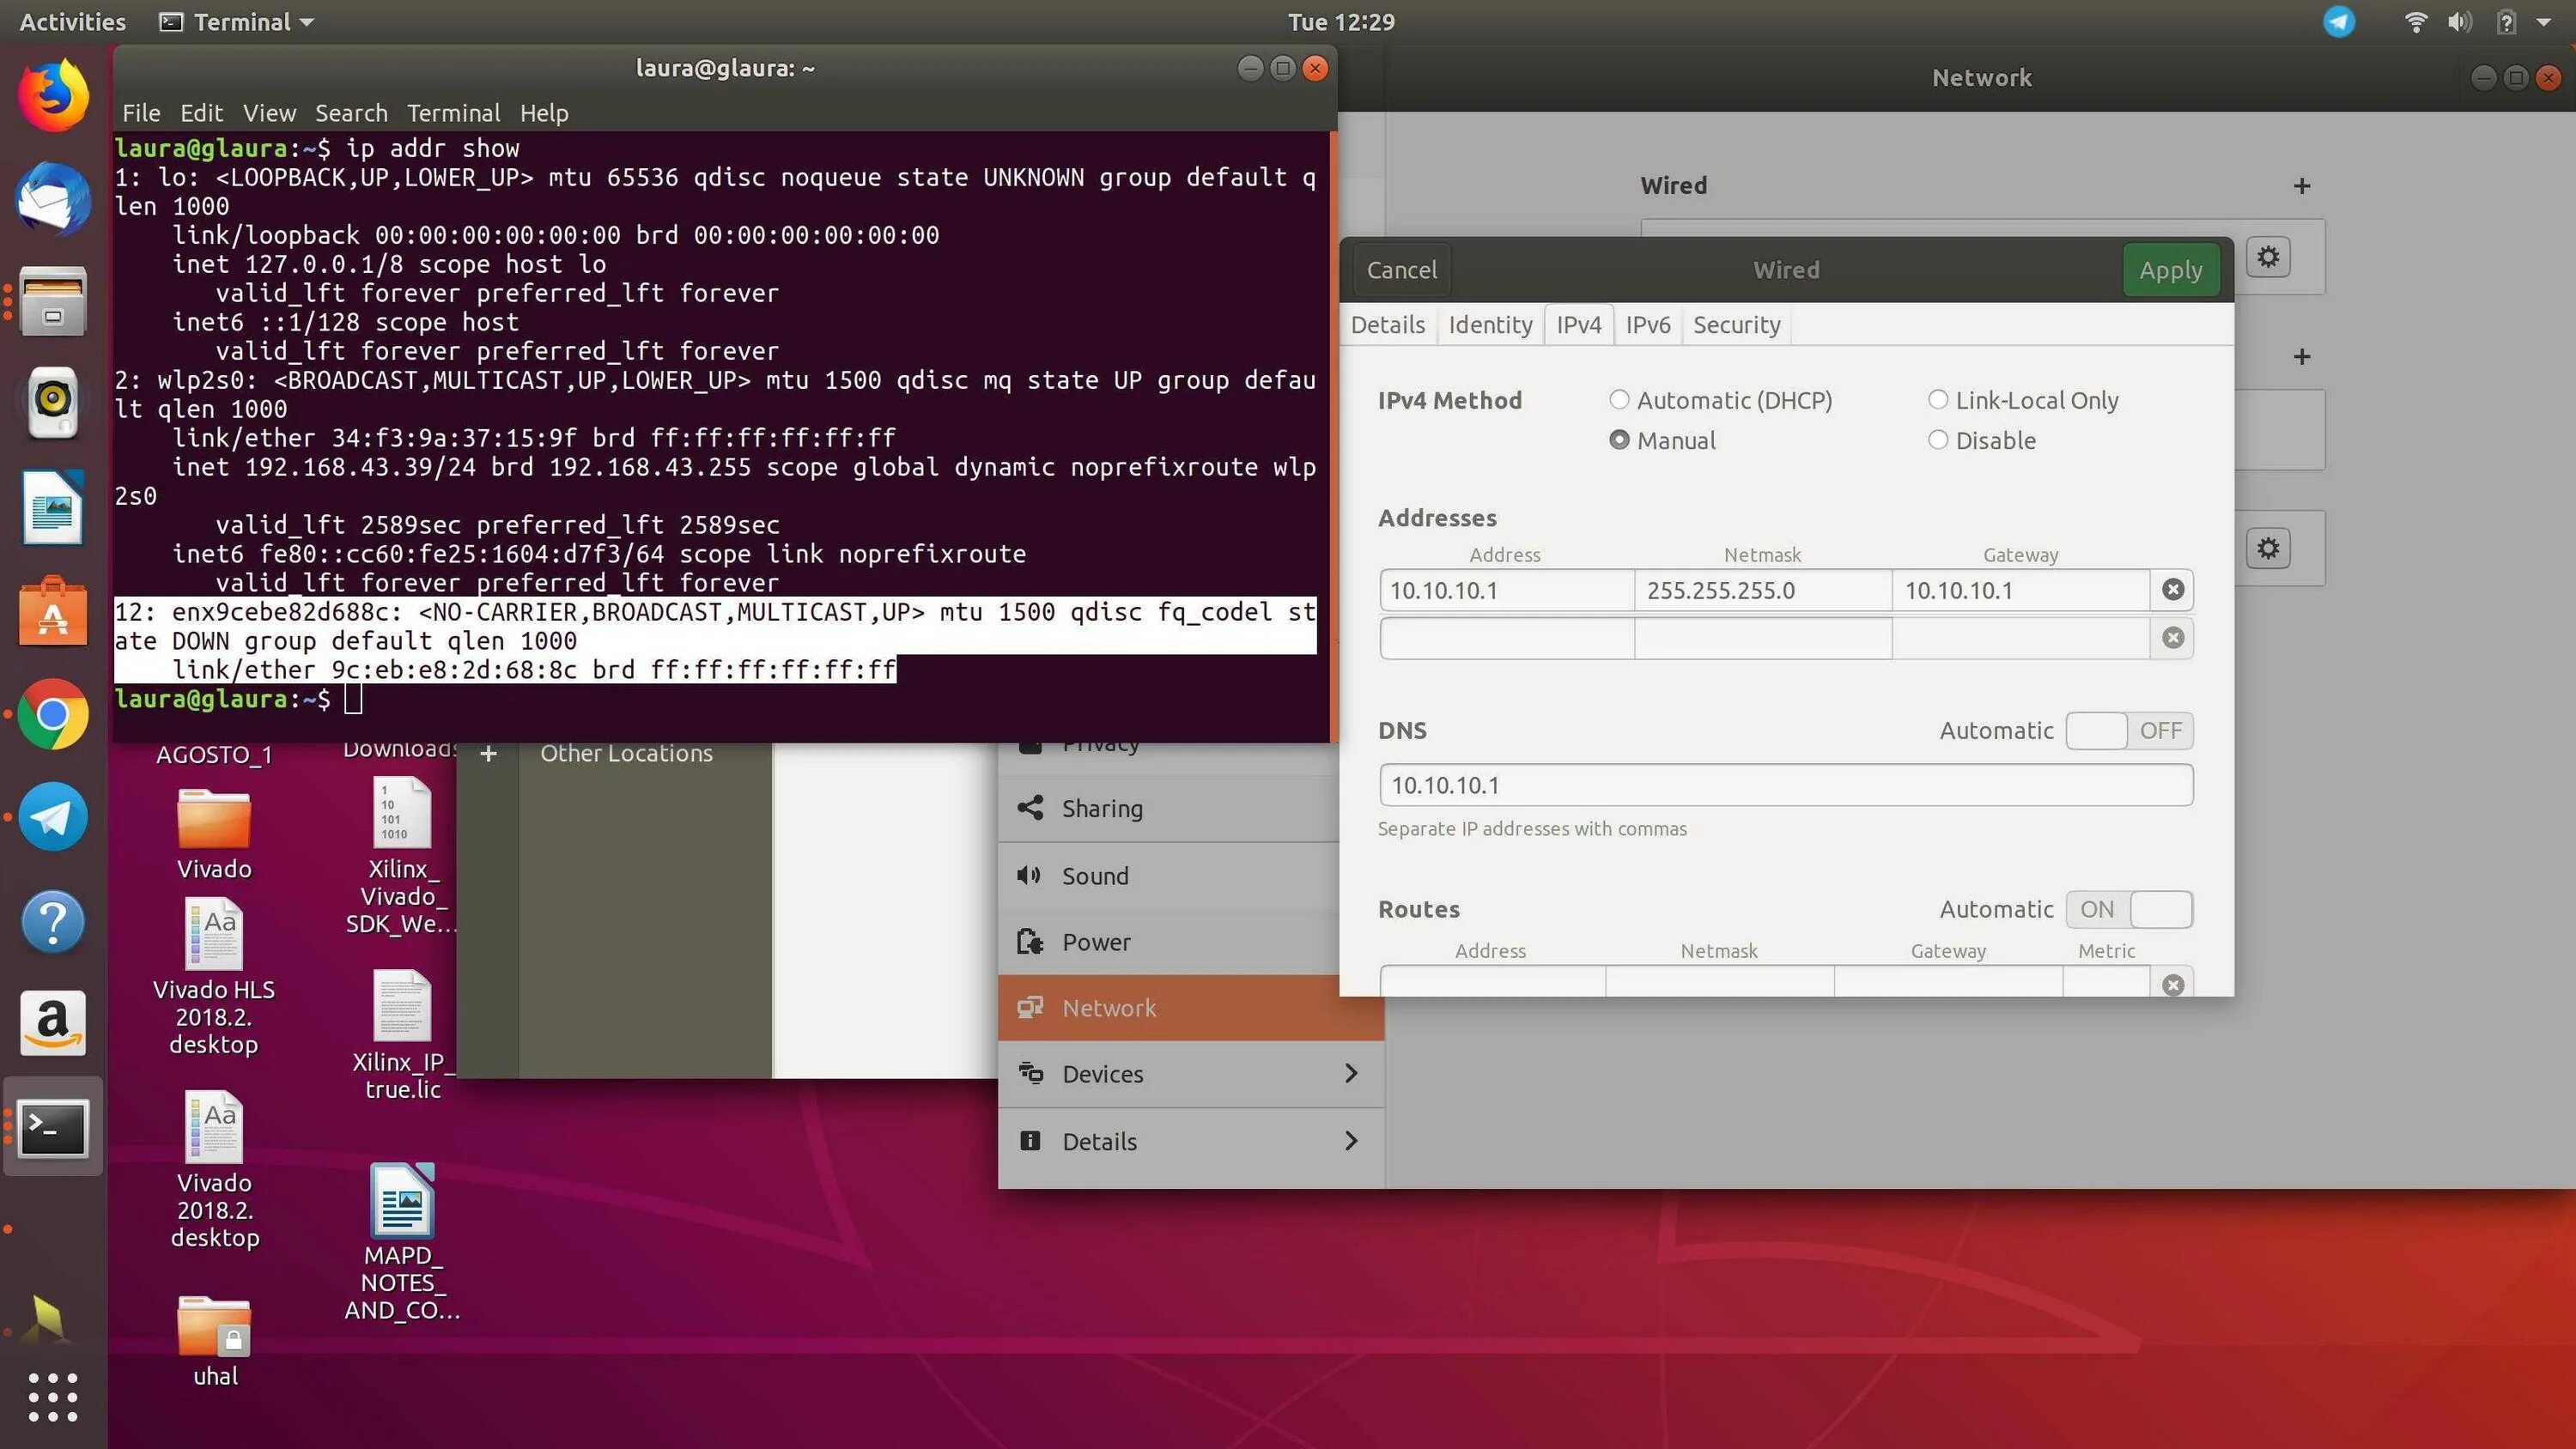Click the DNS address input field
Viewport: 2576px width, 1449px height.
[1785, 784]
